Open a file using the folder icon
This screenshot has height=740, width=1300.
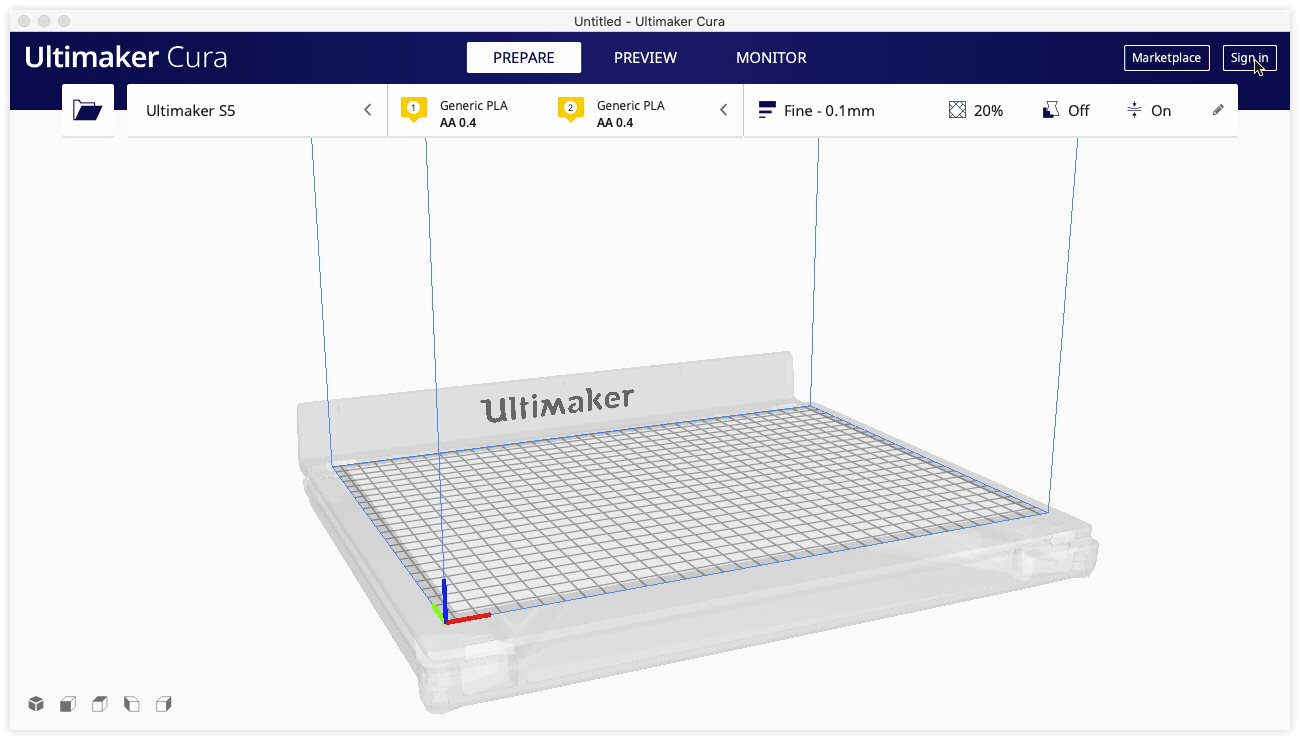tap(87, 109)
